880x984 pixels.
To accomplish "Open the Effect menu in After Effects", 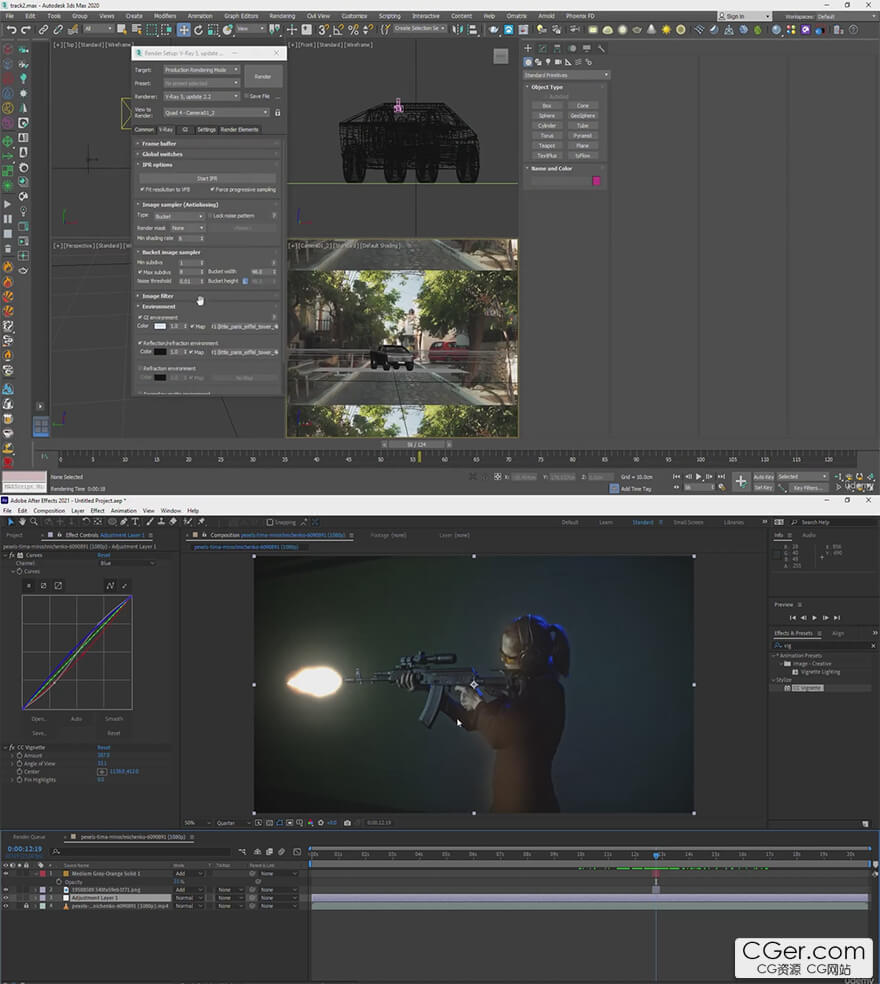I will point(97,511).
